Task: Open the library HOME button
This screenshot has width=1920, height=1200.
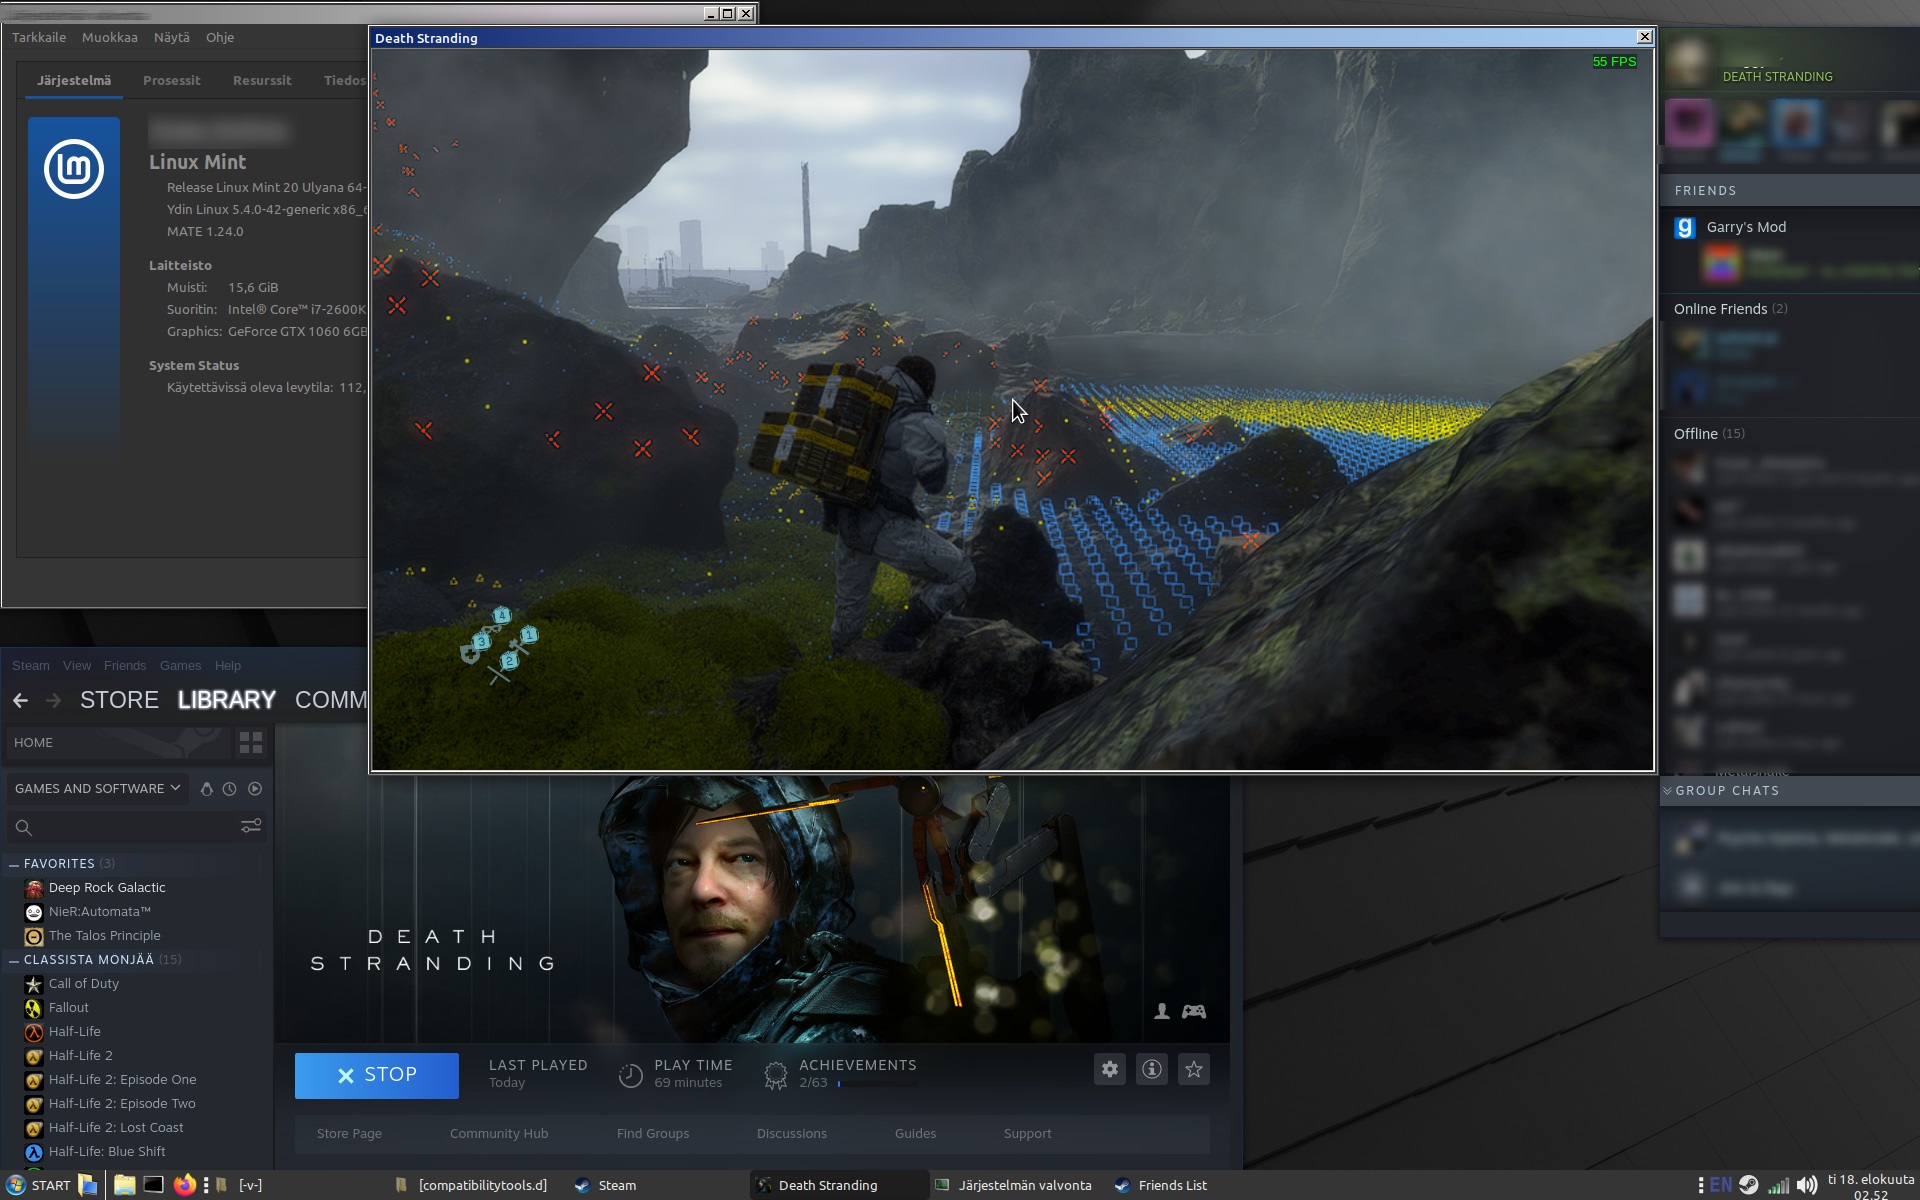Action: coord(118,742)
